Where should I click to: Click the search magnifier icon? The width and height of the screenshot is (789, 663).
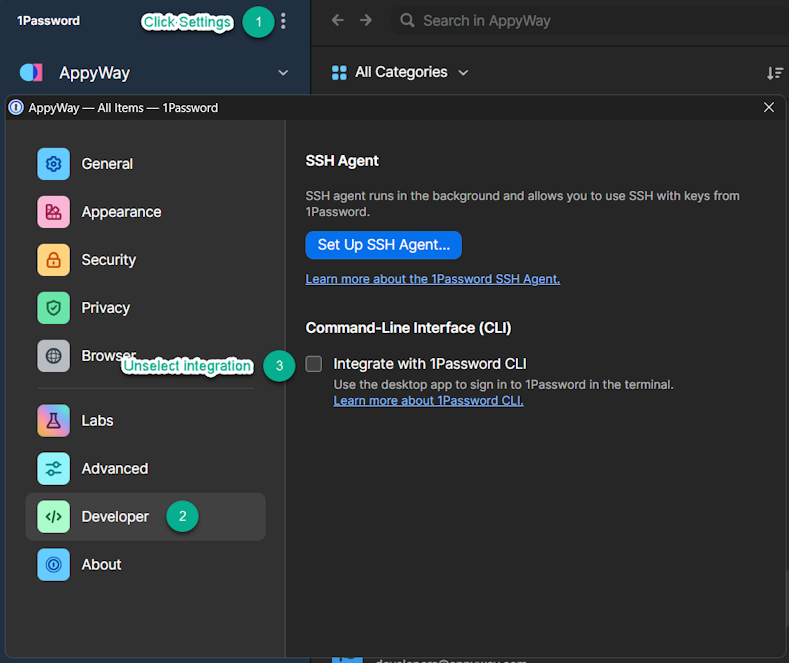[407, 21]
